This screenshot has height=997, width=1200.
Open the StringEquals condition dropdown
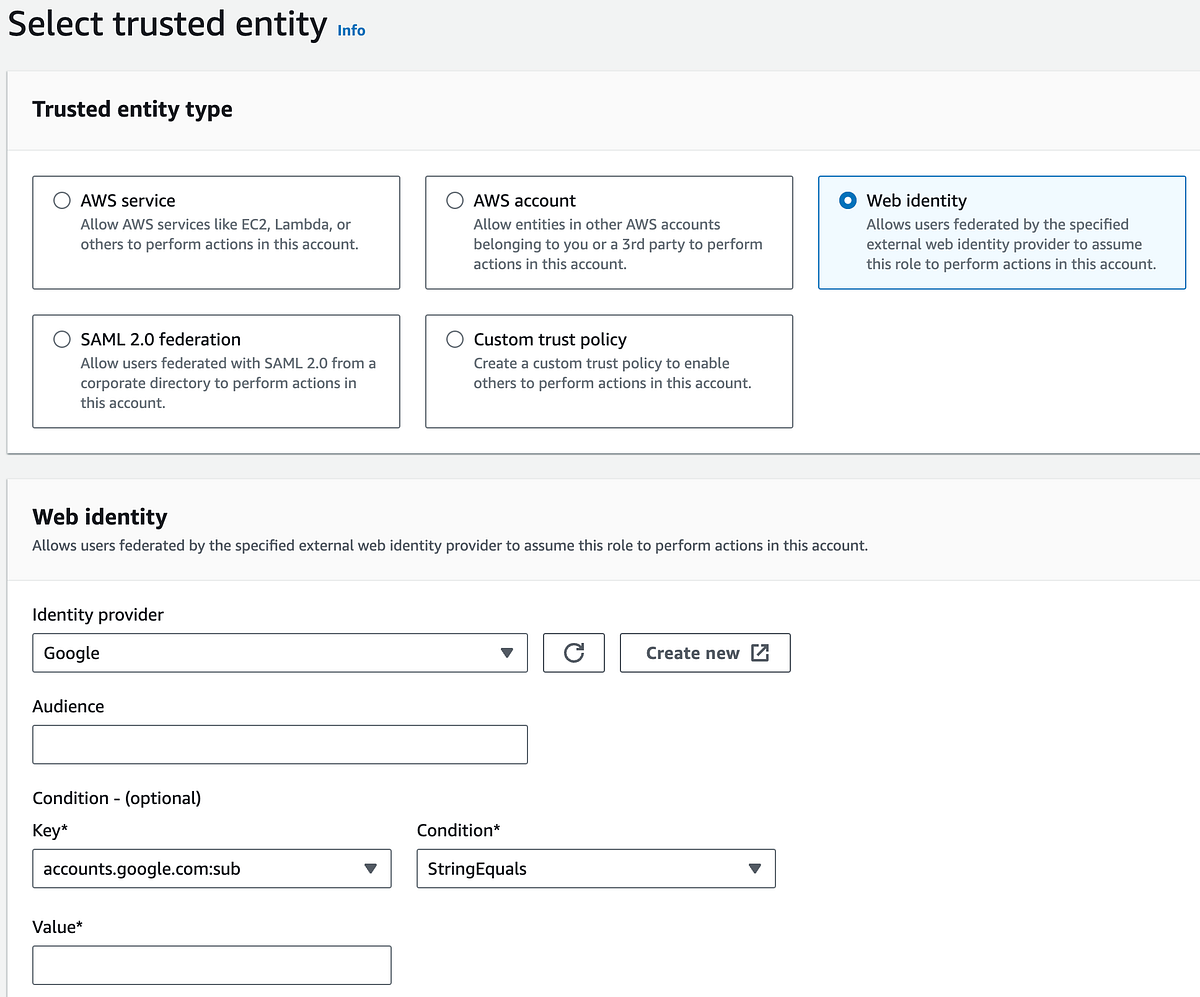click(595, 869)
